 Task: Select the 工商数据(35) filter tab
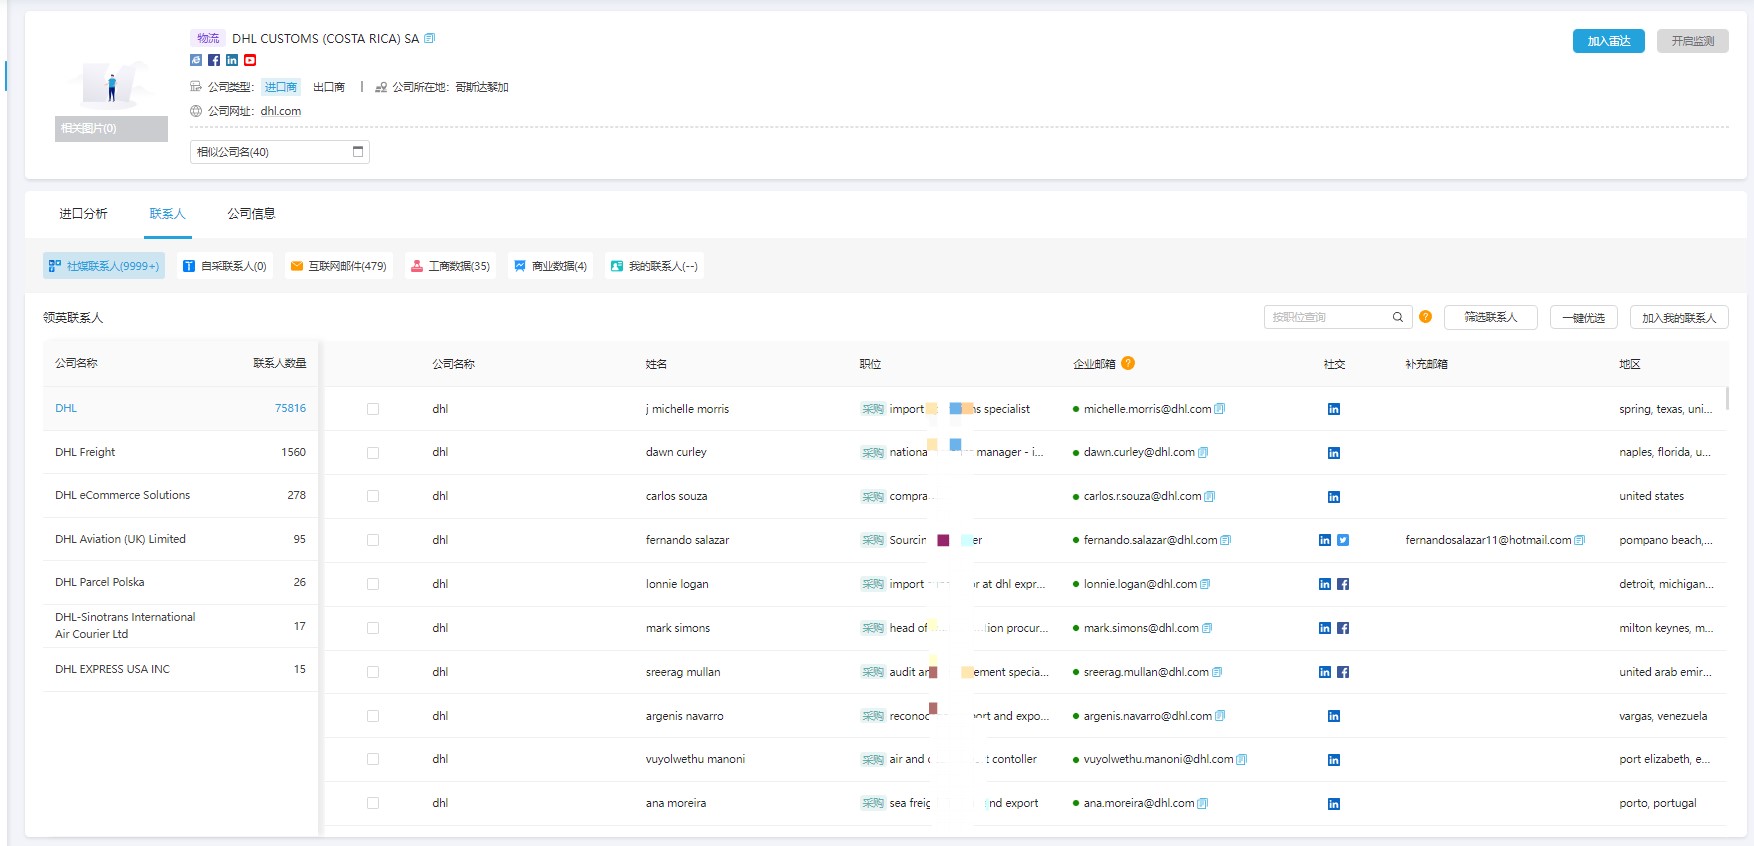[450, 266]
